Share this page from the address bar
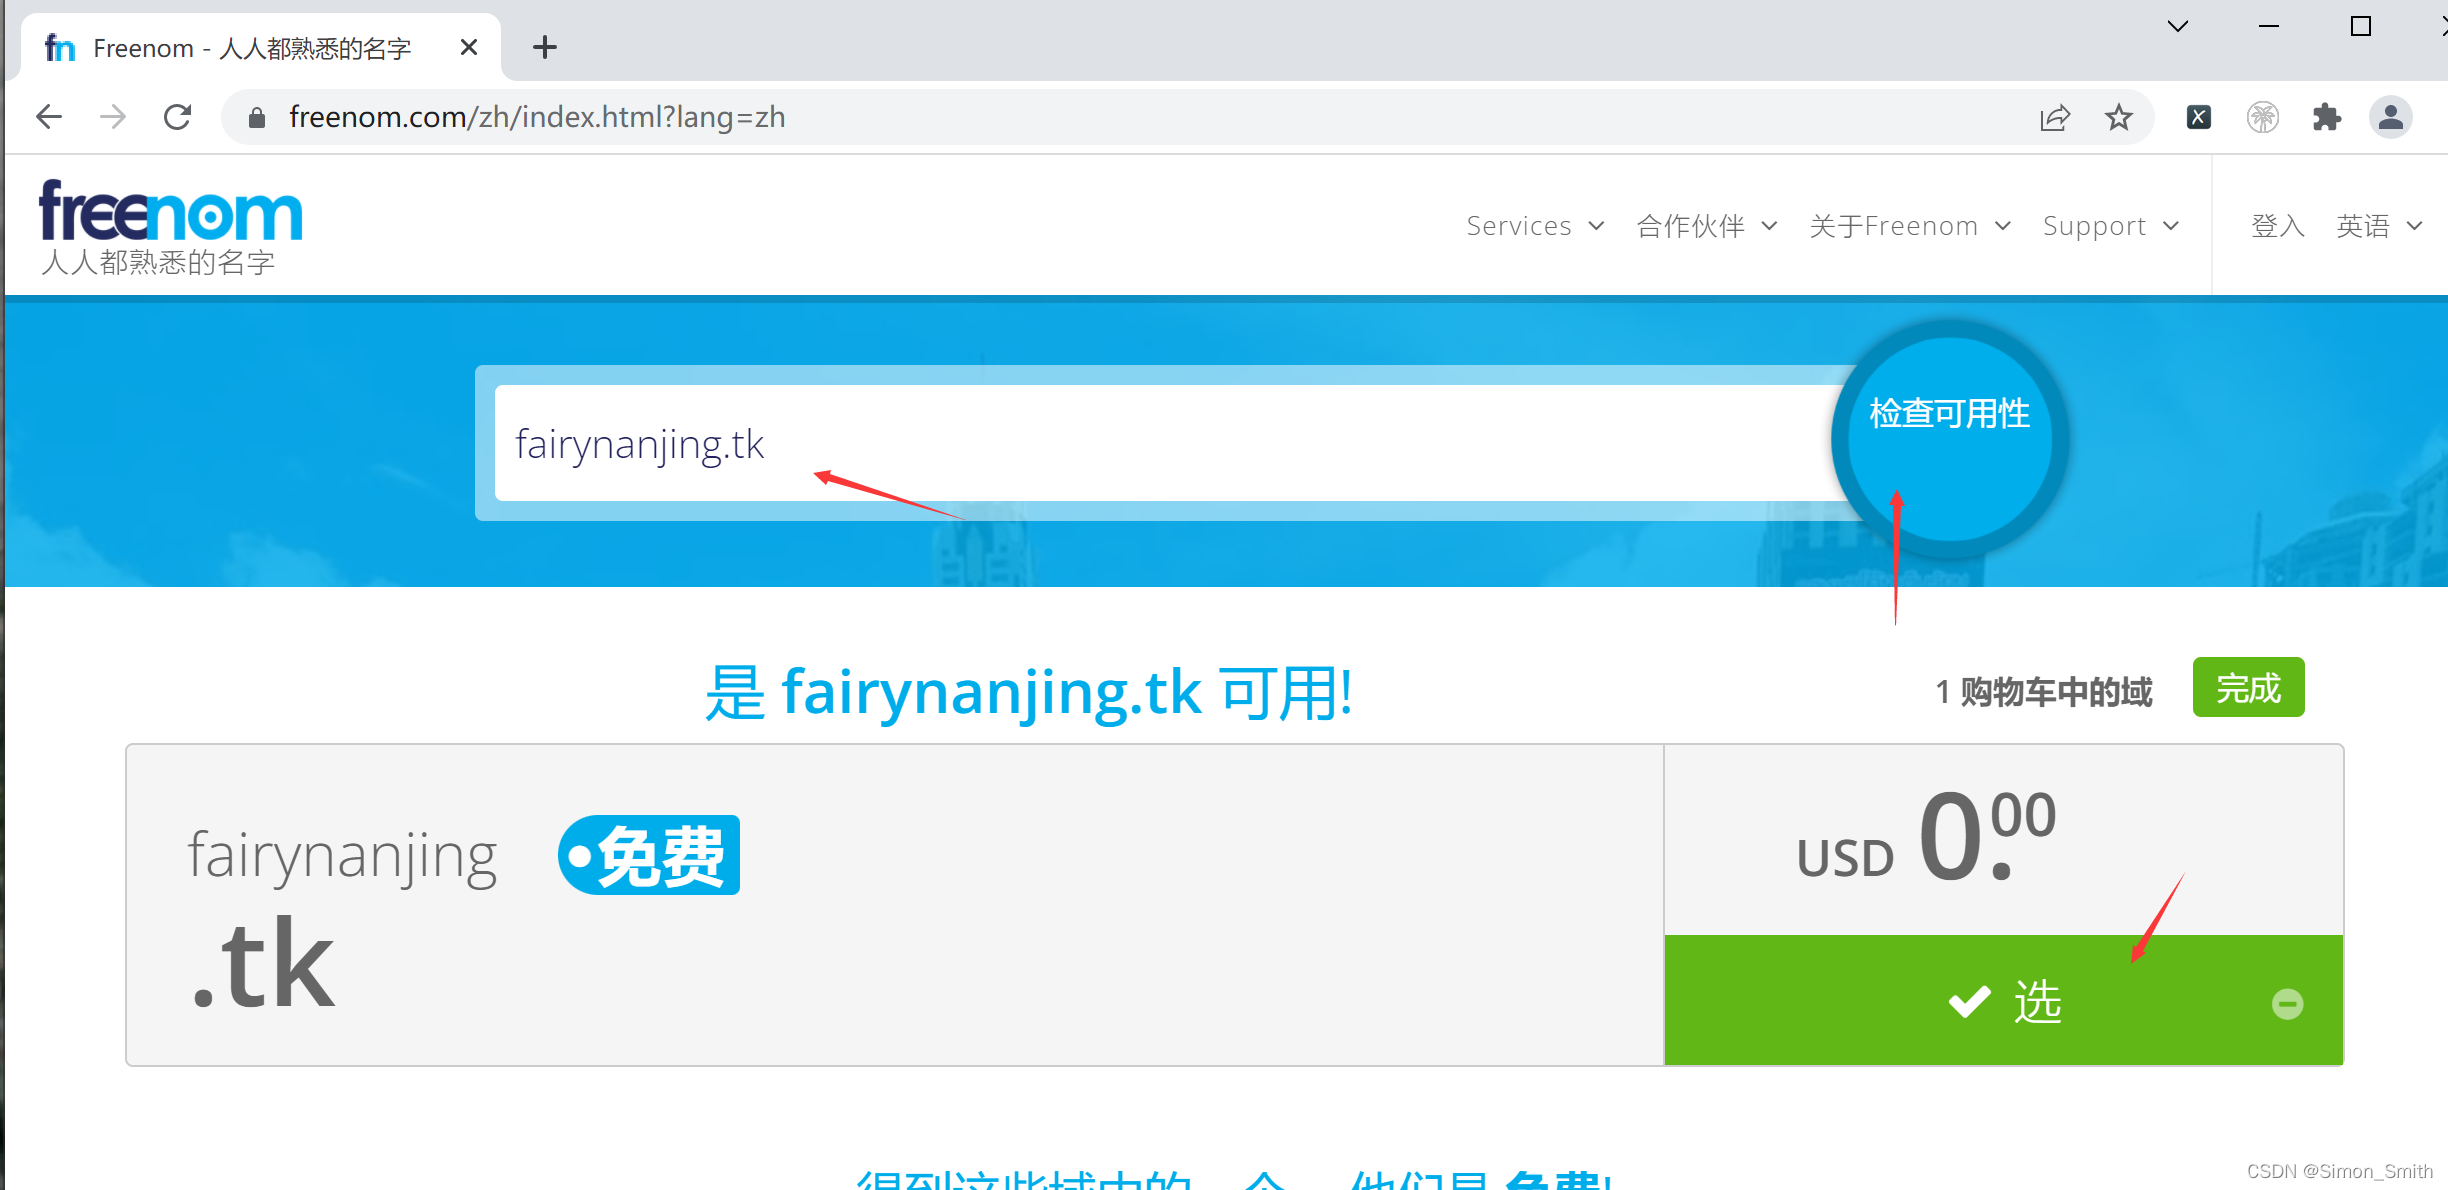The image size is (2448, 1190). (2054, 118)
